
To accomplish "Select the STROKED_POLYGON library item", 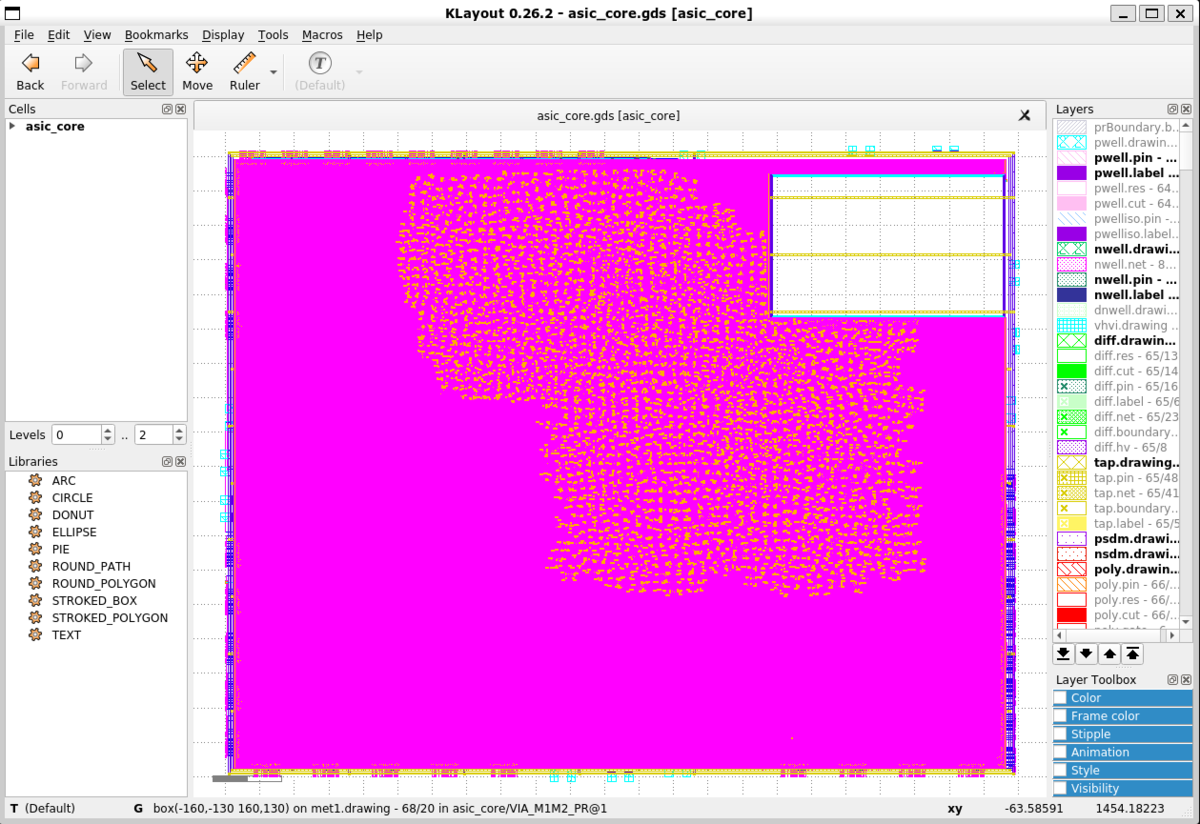I will 110,617.
